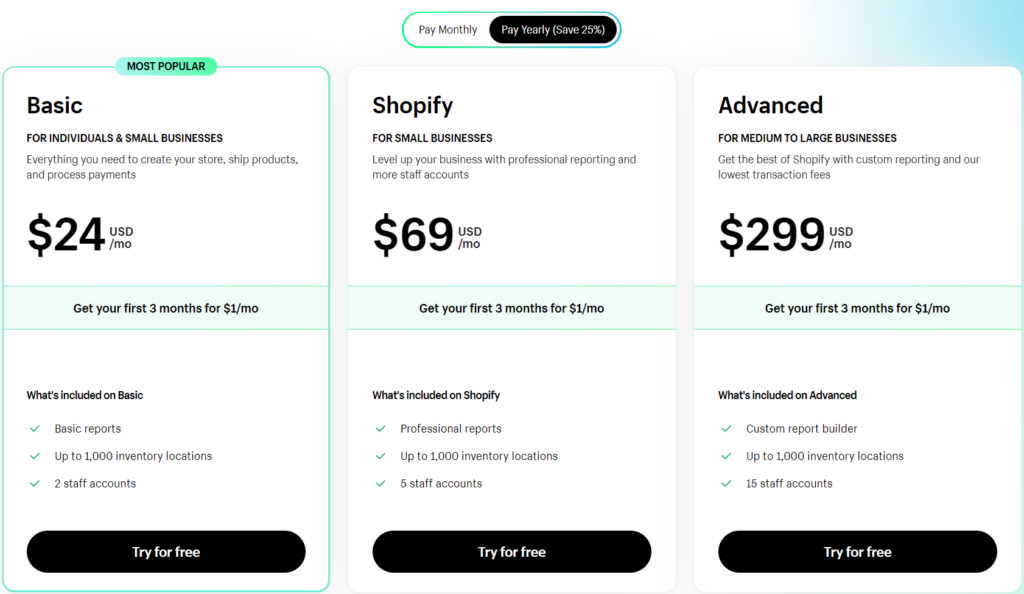Click the checkmark by Advanced plan inventory locations
This screenshot has width=1024, height=594.
[727, 456]
